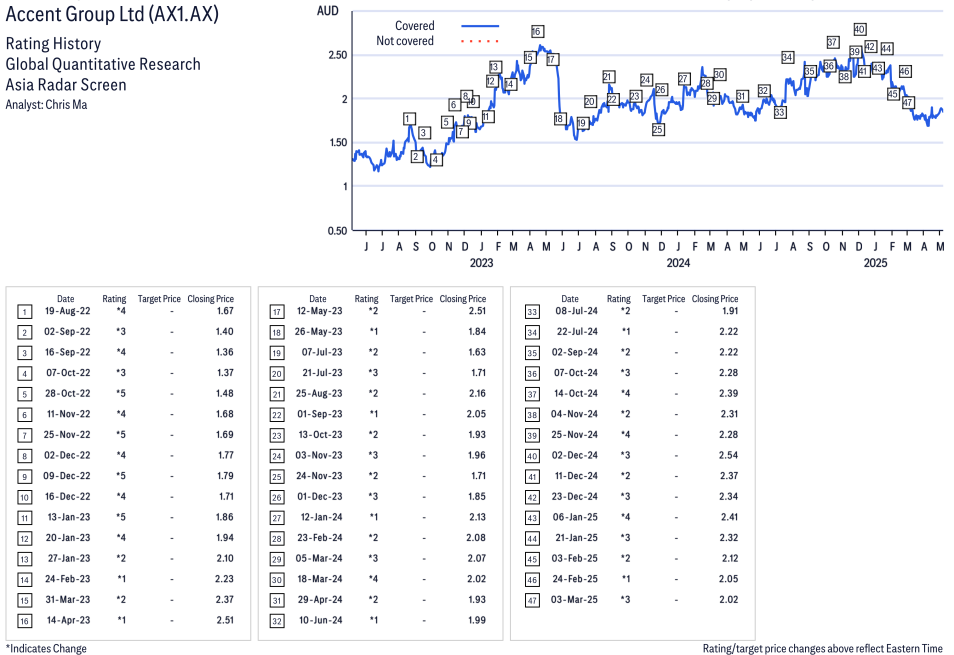Click chart marker 30 on the graph
Image resolution: width=954 pixels, height=655 pixels.
point(720,74)
